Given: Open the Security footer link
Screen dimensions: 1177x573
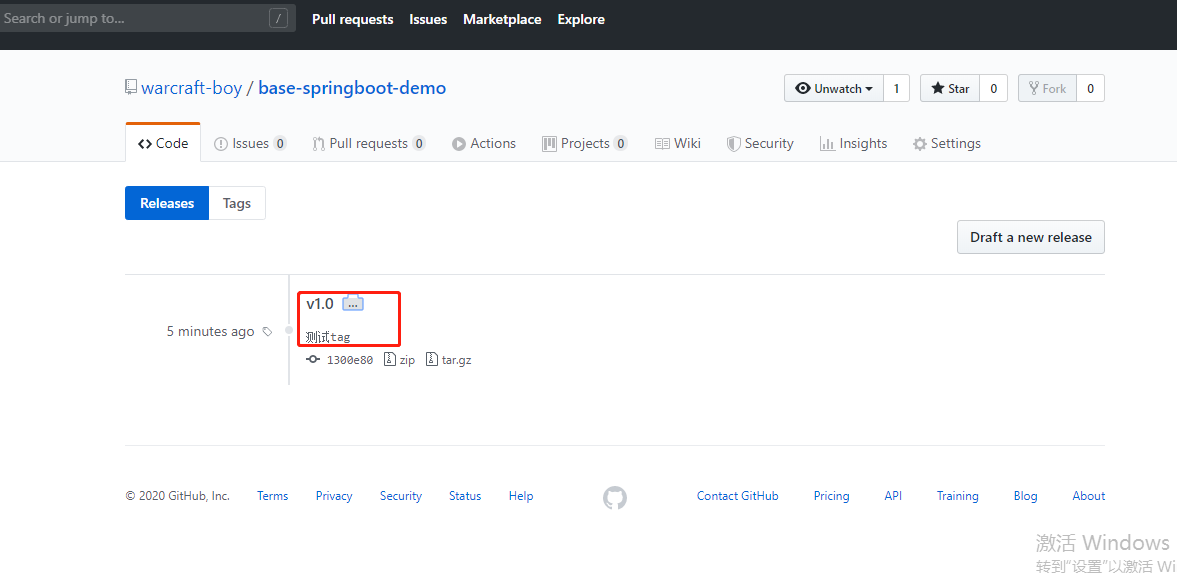Looking at the screenshot, I should tap(401, 496).
